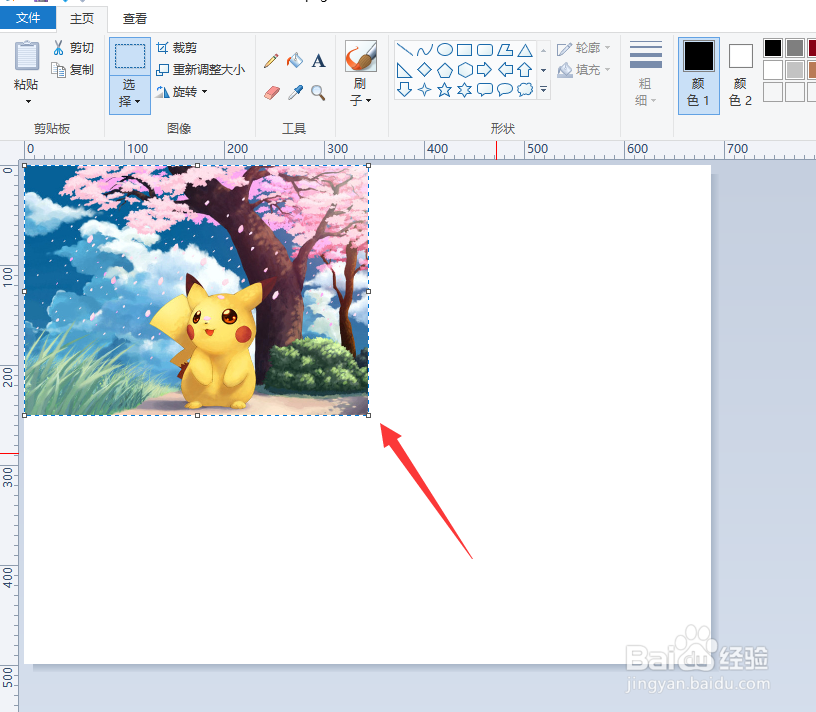Choose the Left arrow shape
This screenshot has width=816, height=712.
coord(505,70)
